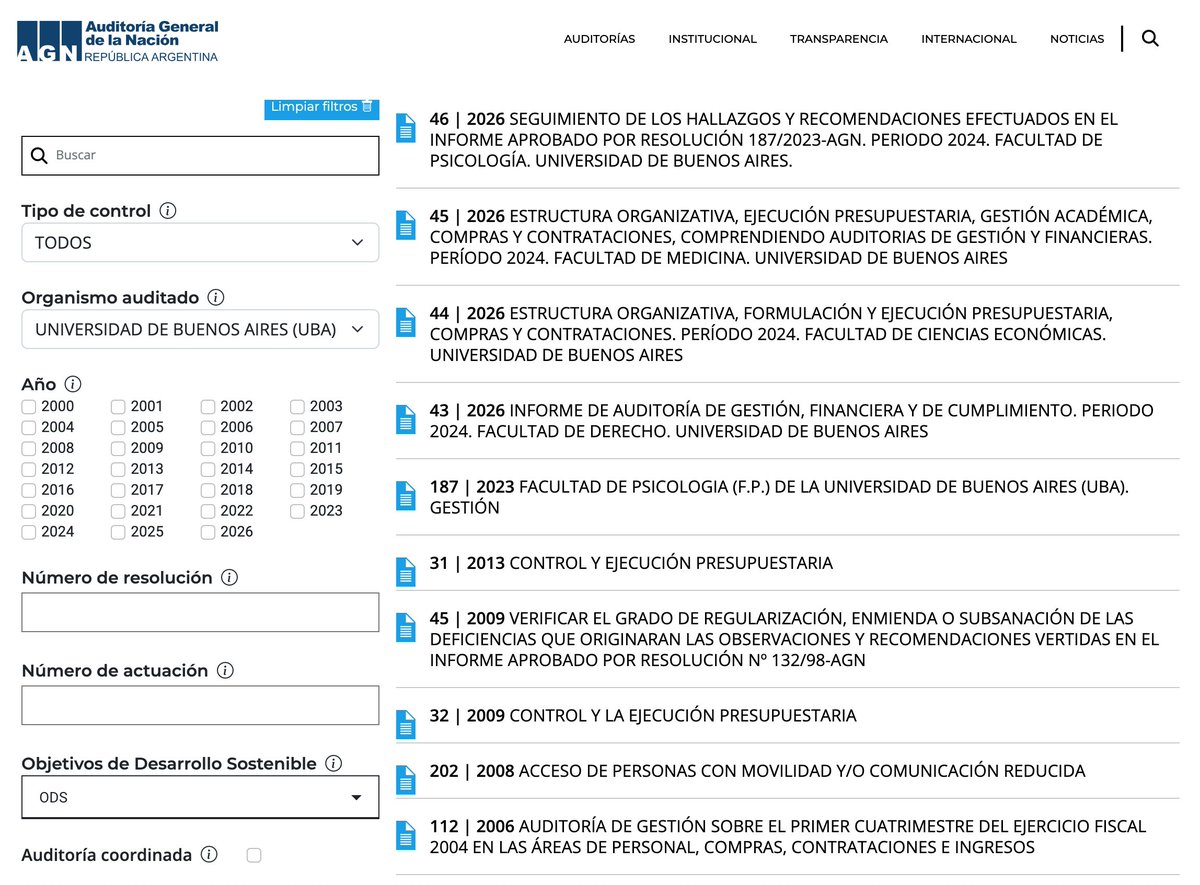
Task: Click the AGN logo in the header
Action: click(x=118, y=40)
